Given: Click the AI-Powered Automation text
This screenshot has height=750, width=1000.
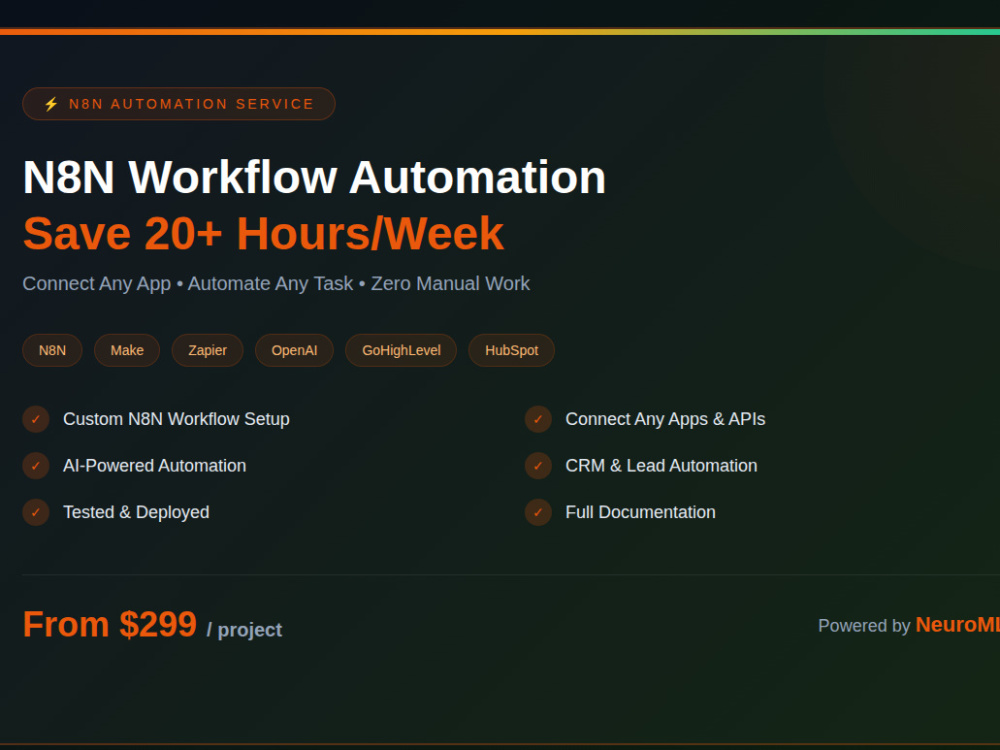Looking at the screenshot, I should click(154, 466).
